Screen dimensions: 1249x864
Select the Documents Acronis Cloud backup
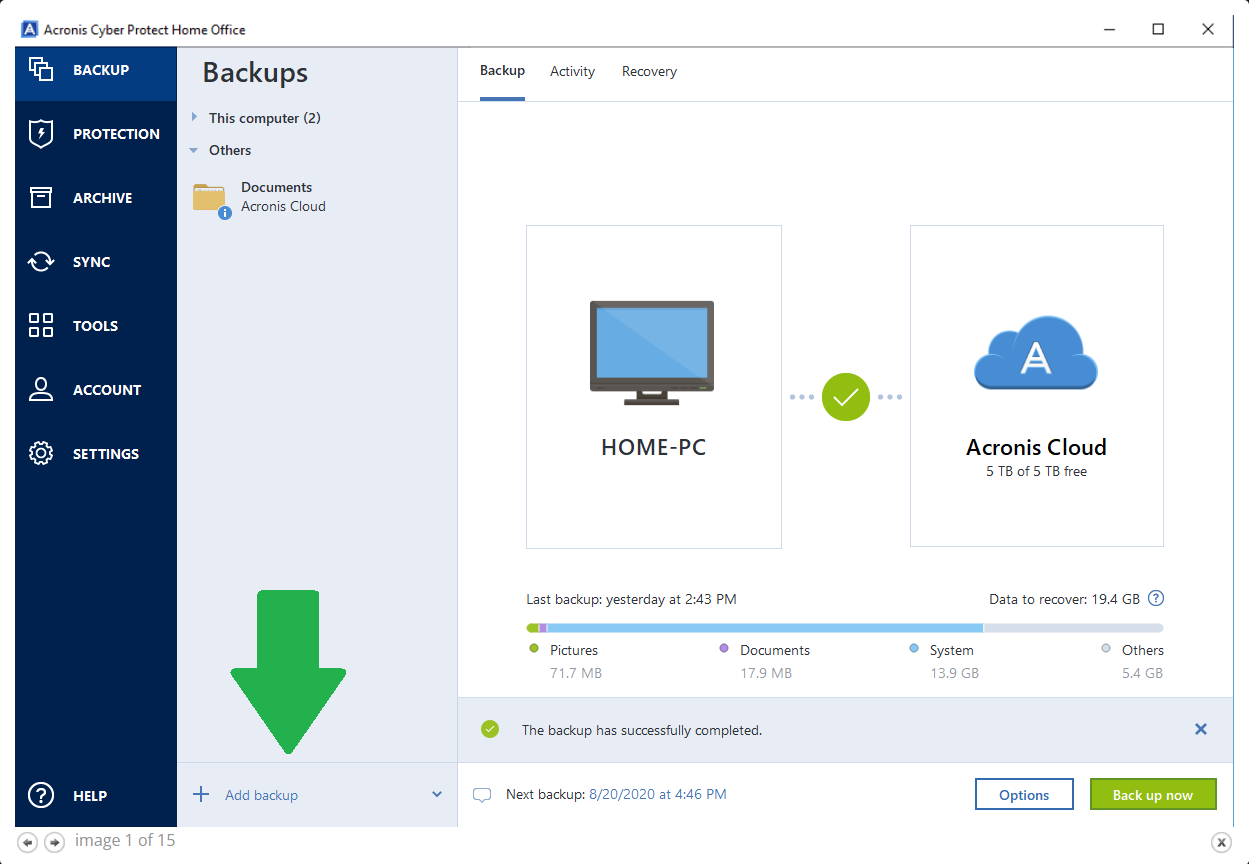[317, 197]
